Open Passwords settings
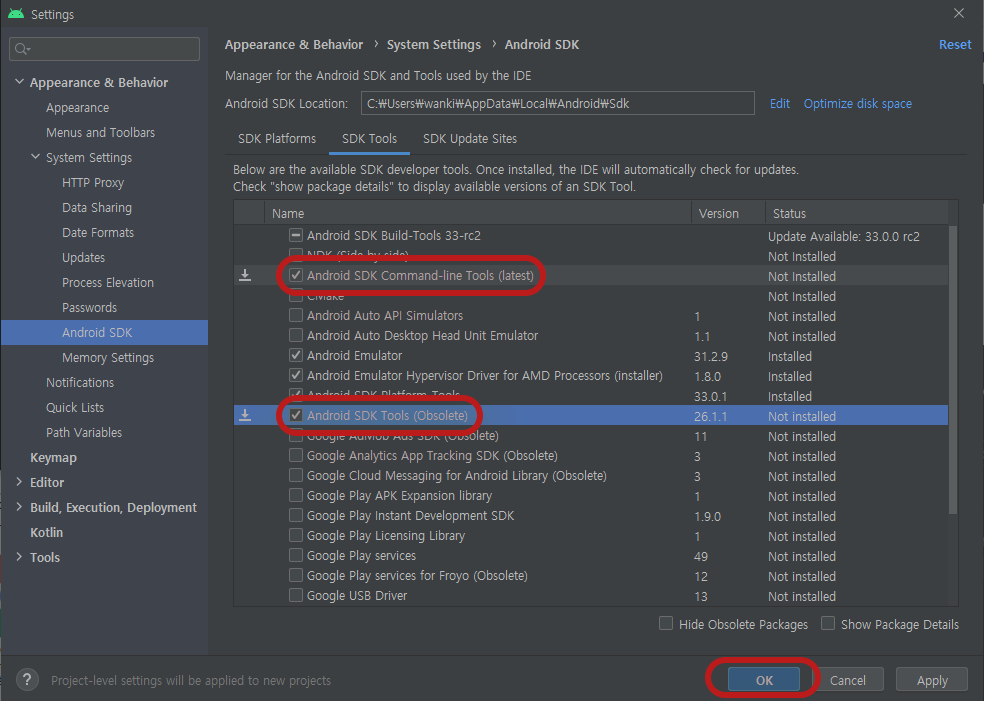Screen dimensions: 984x701 pos(89,308)
